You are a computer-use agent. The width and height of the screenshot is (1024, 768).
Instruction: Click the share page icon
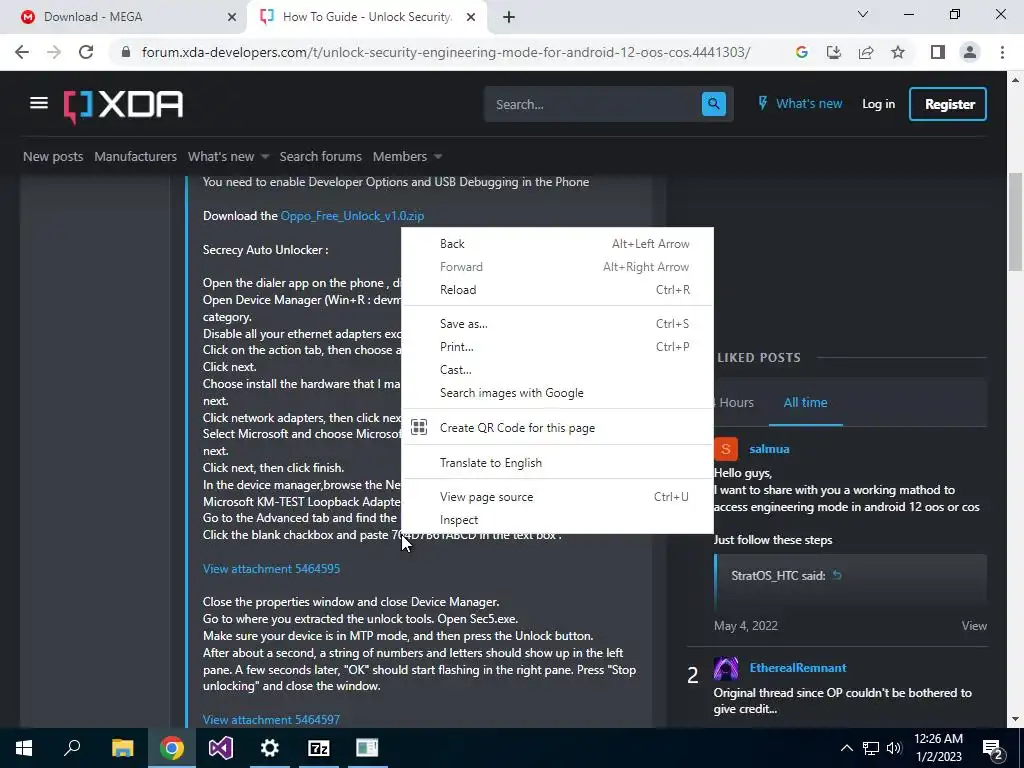click(866, 52)
